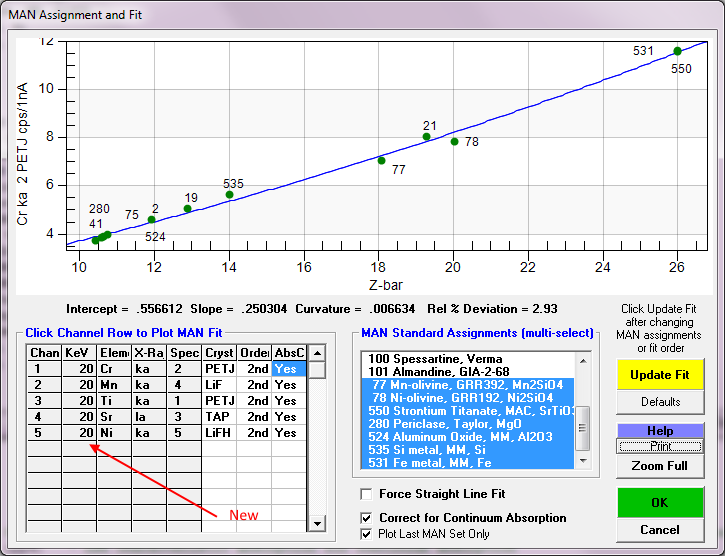The height and width of the screenshot is (556, 725).
Task: Confirm with the green OK button
Action: pos(660,503)
